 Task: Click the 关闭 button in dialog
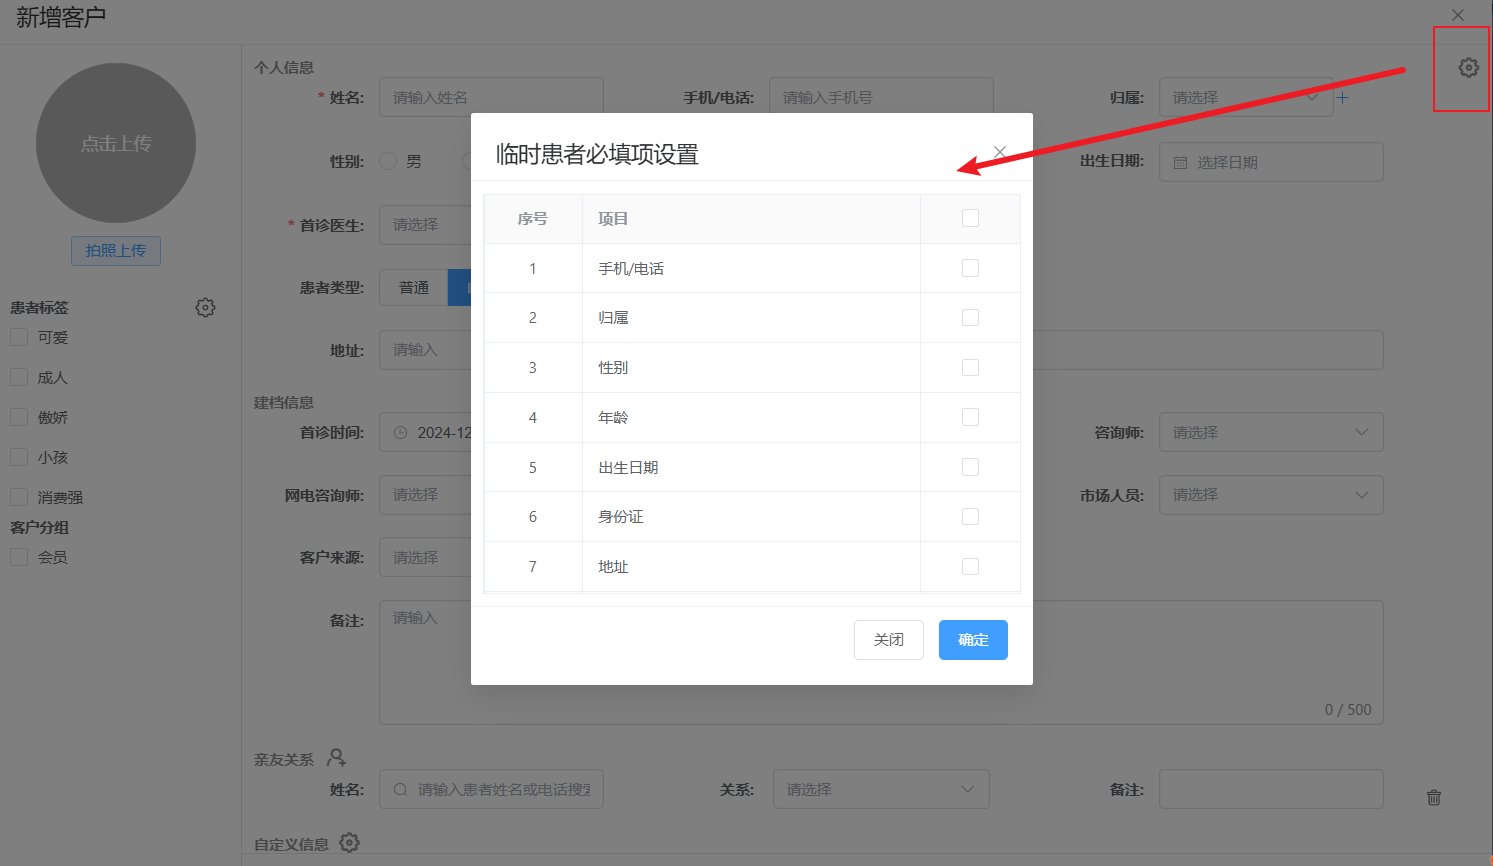(x=889, y=640)
